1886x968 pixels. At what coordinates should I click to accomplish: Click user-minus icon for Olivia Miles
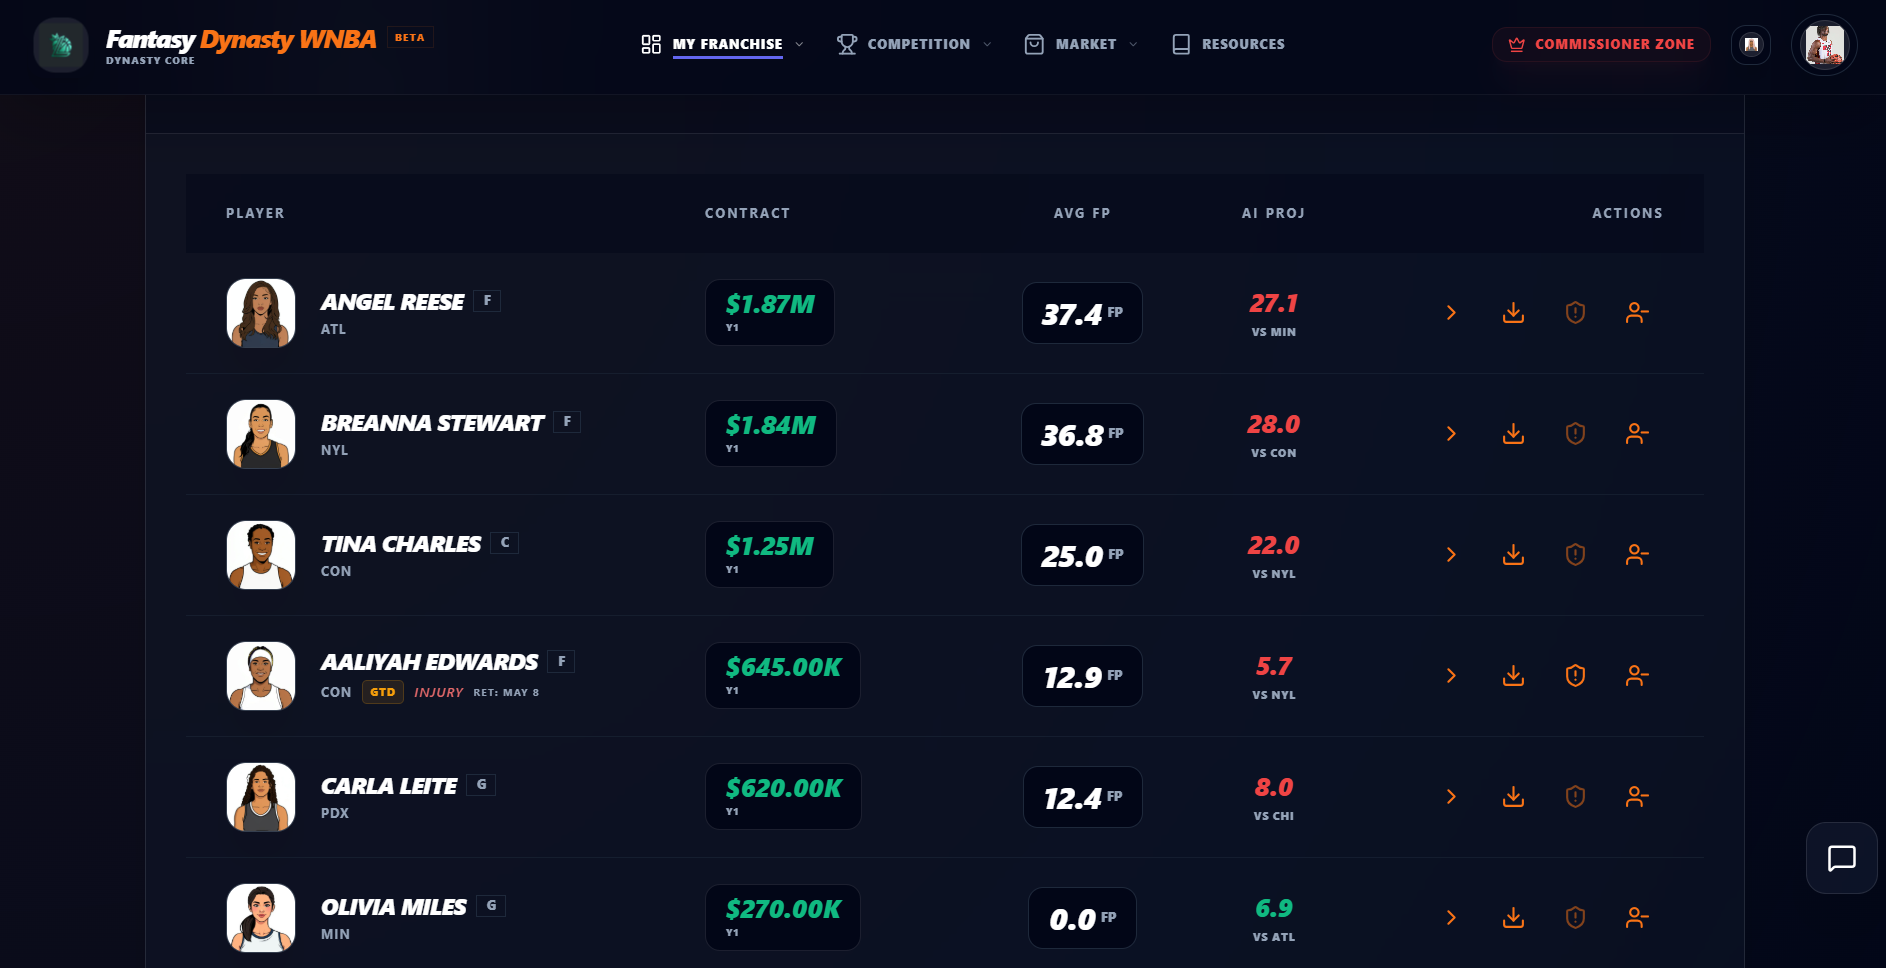1637,918
